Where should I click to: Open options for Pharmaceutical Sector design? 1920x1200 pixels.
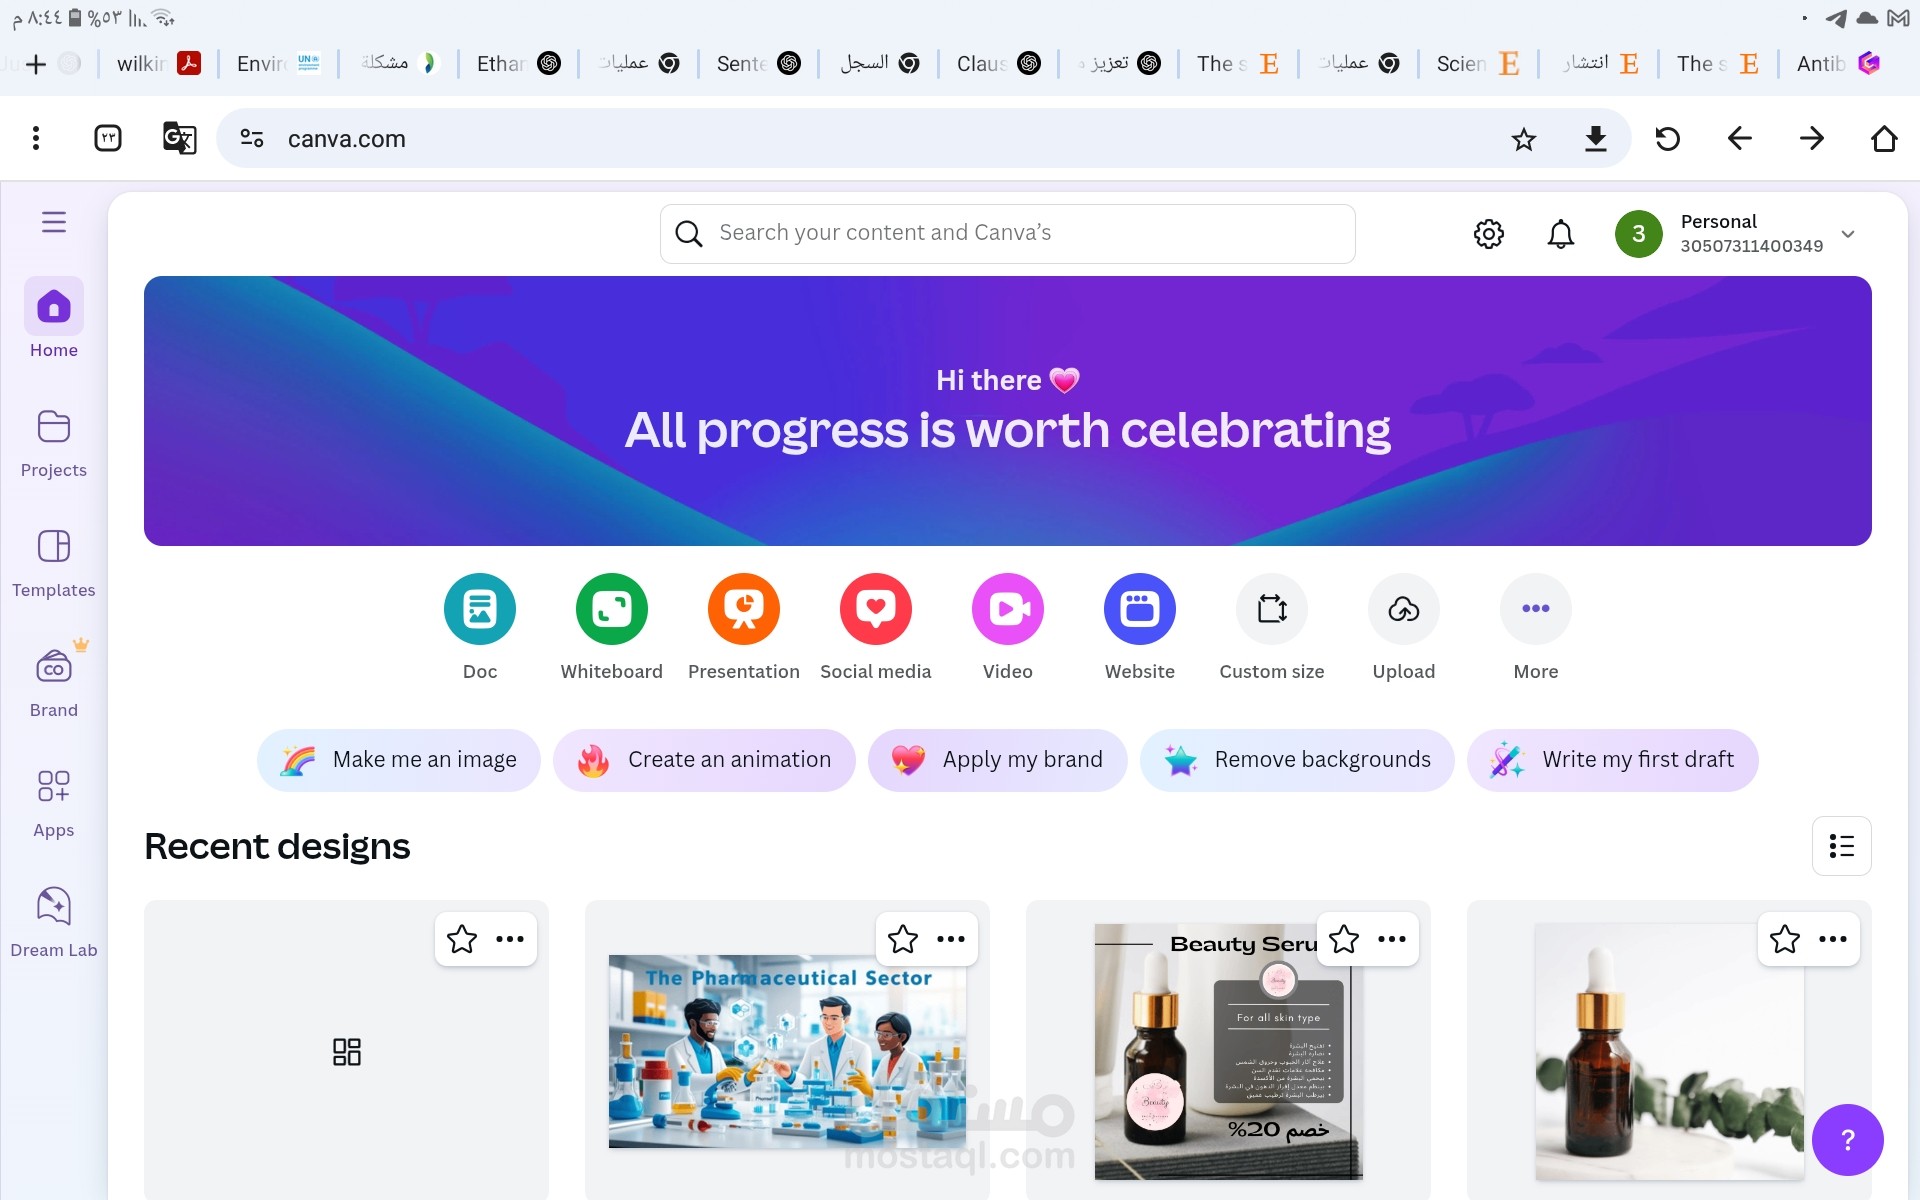tap(951, 939)
